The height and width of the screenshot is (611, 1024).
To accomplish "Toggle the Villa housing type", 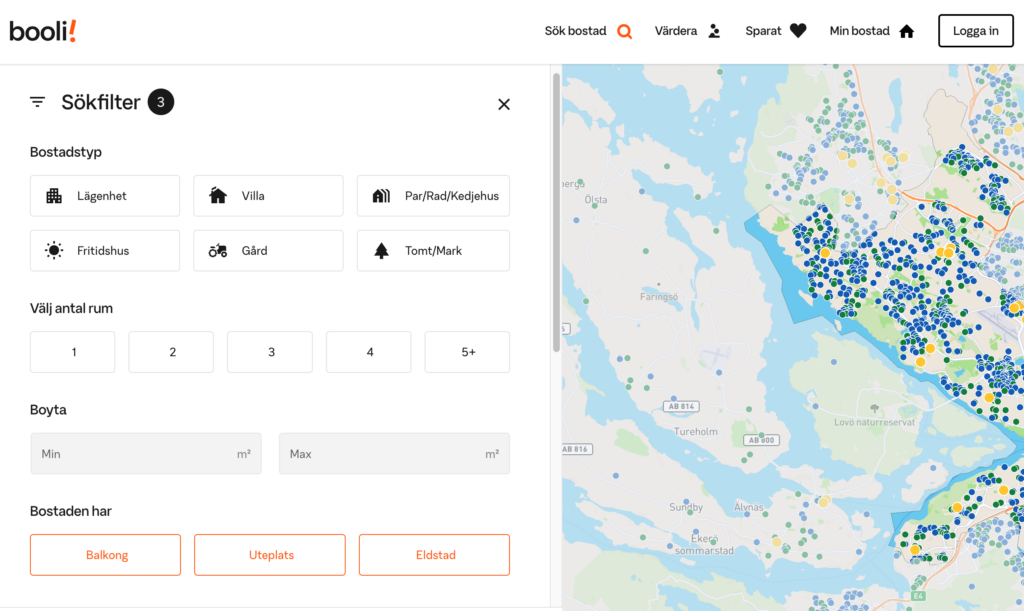I will (268, 196).
